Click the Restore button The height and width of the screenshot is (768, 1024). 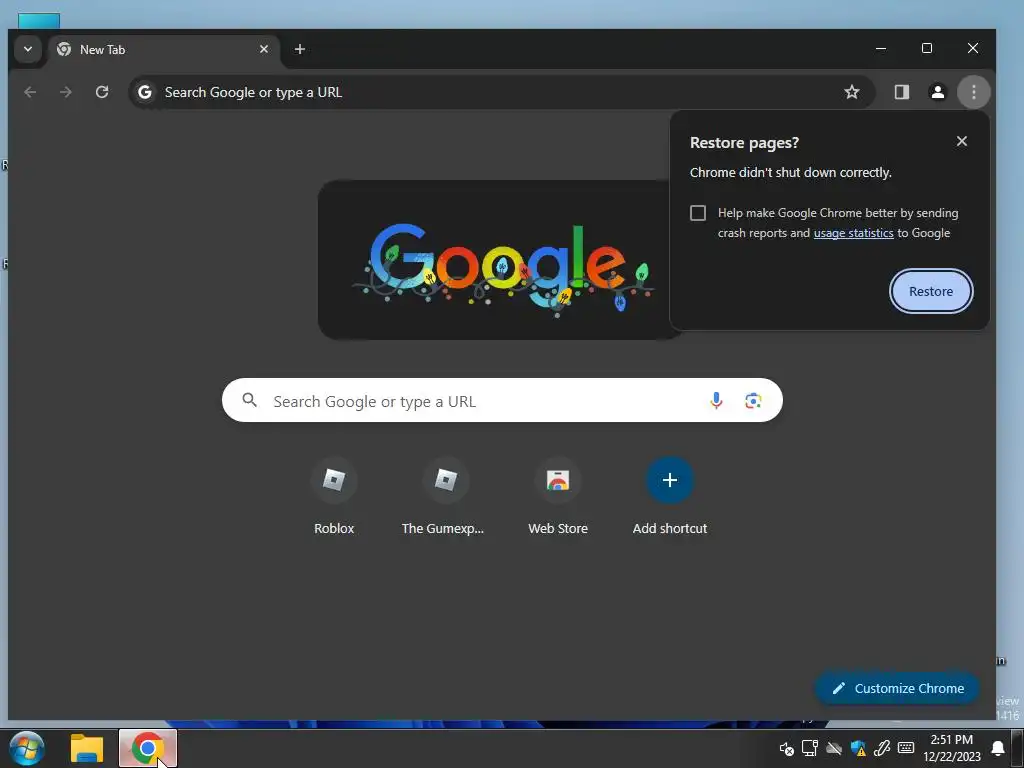tap(931, 291)
